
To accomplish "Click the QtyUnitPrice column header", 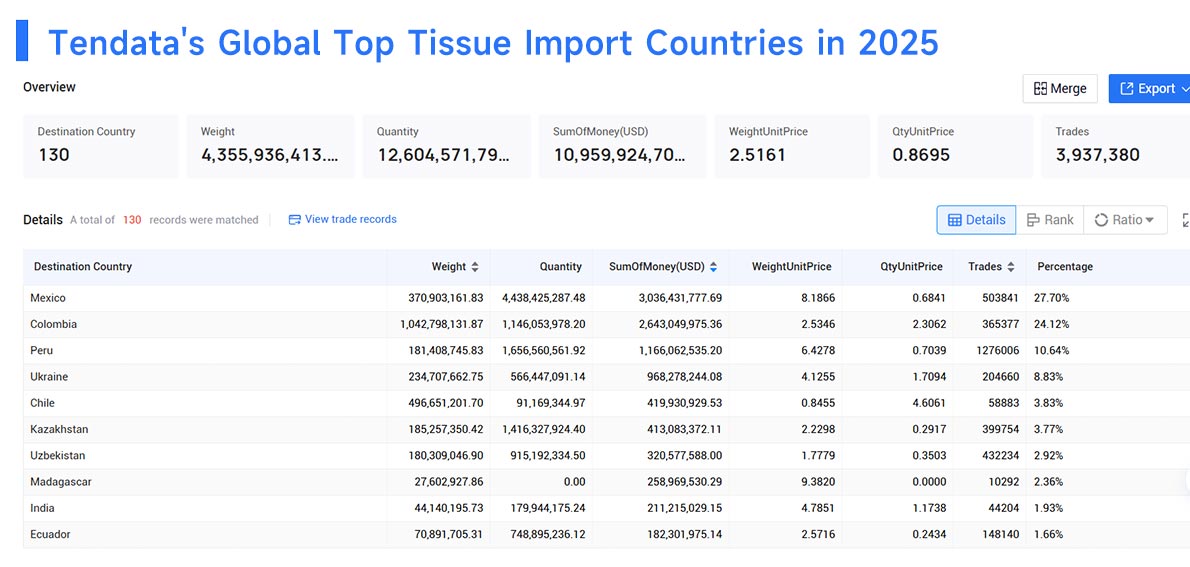I will point(911,266).
